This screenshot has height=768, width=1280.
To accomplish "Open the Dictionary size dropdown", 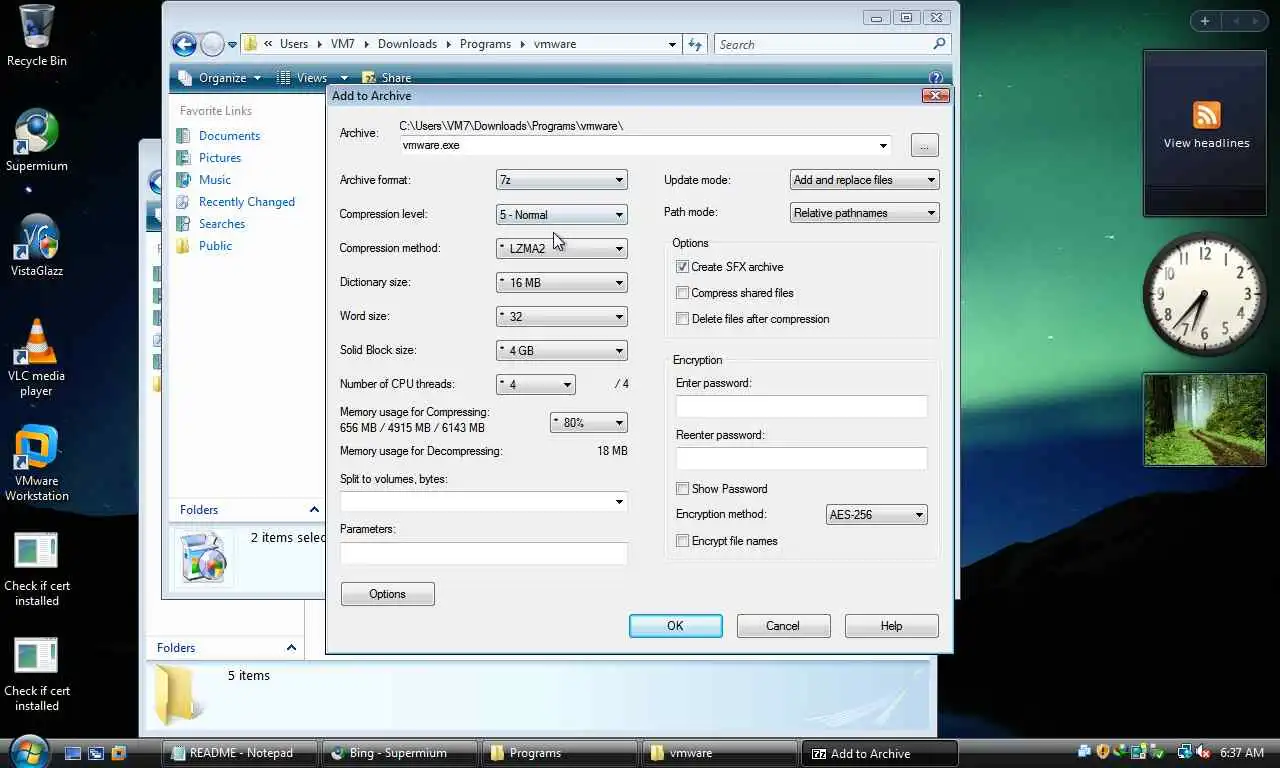I will (x=562, y=282).
